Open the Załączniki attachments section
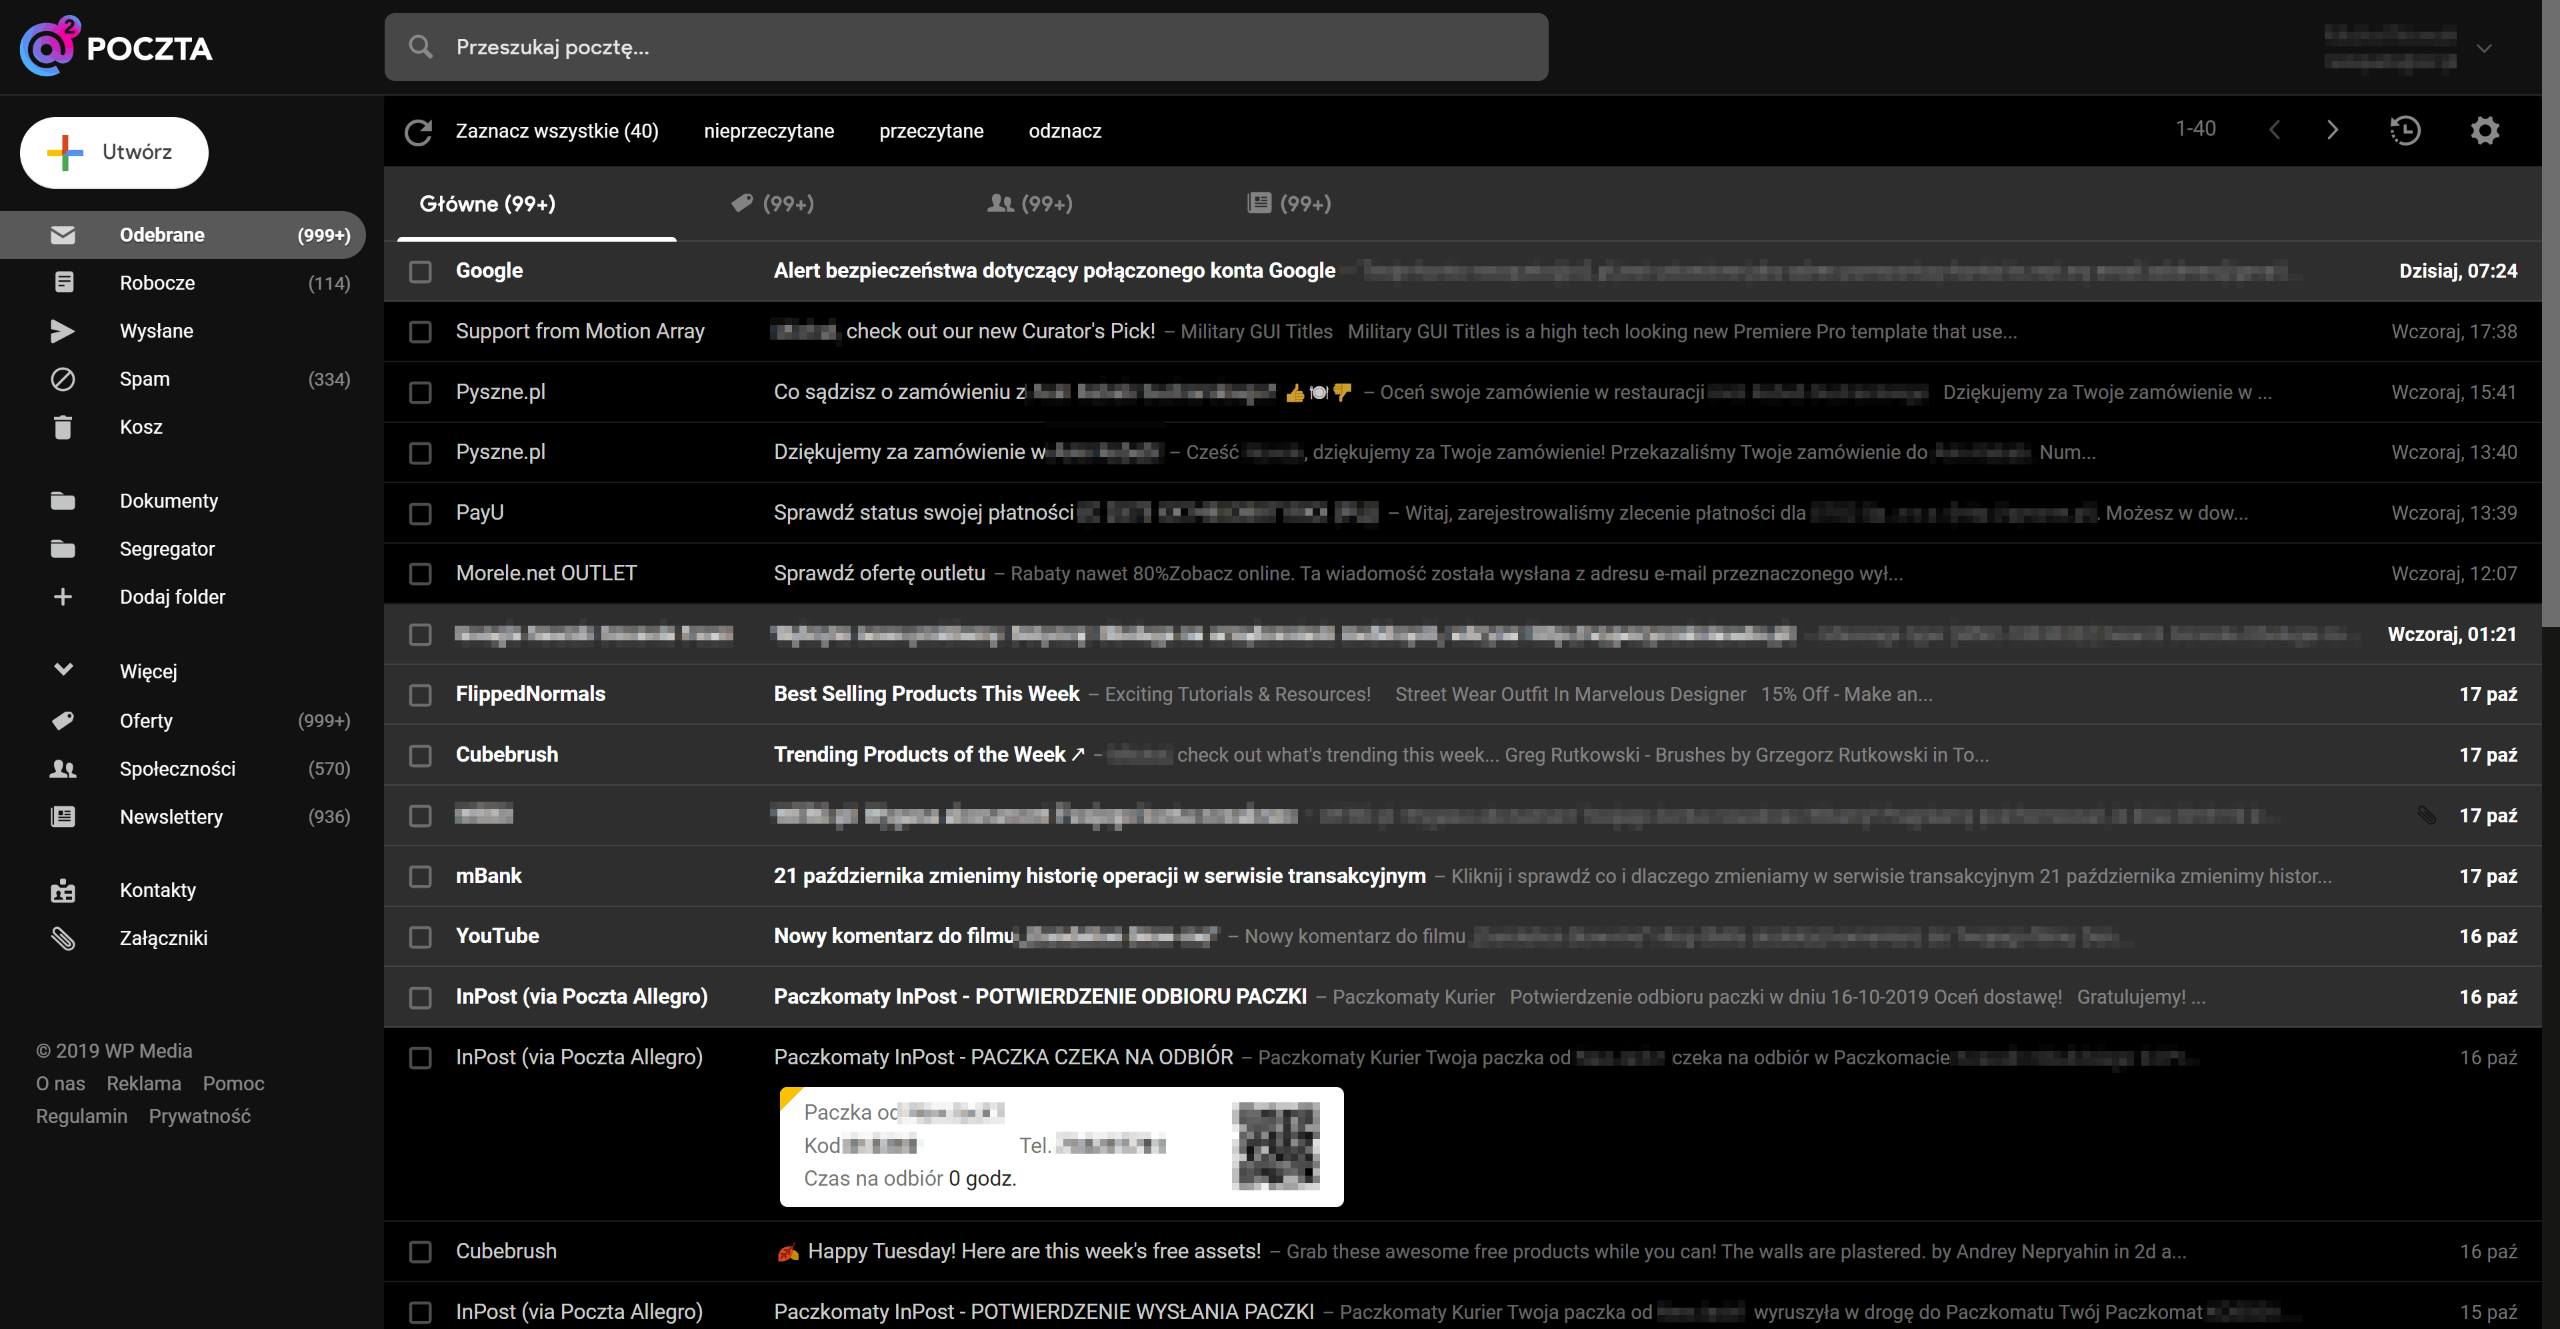Viewport: 2560px width, 1329px height. pyautogui.click(x=163, y=938)
